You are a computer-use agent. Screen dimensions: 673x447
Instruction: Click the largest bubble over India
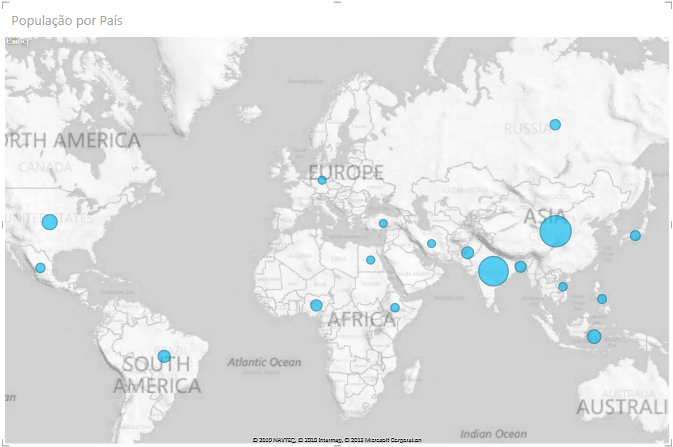pyautogui.click(x=493, y=271)
